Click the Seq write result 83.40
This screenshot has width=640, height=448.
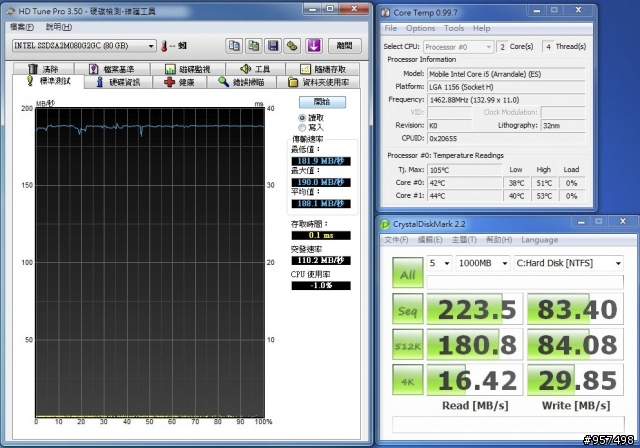tap(576, 309)
